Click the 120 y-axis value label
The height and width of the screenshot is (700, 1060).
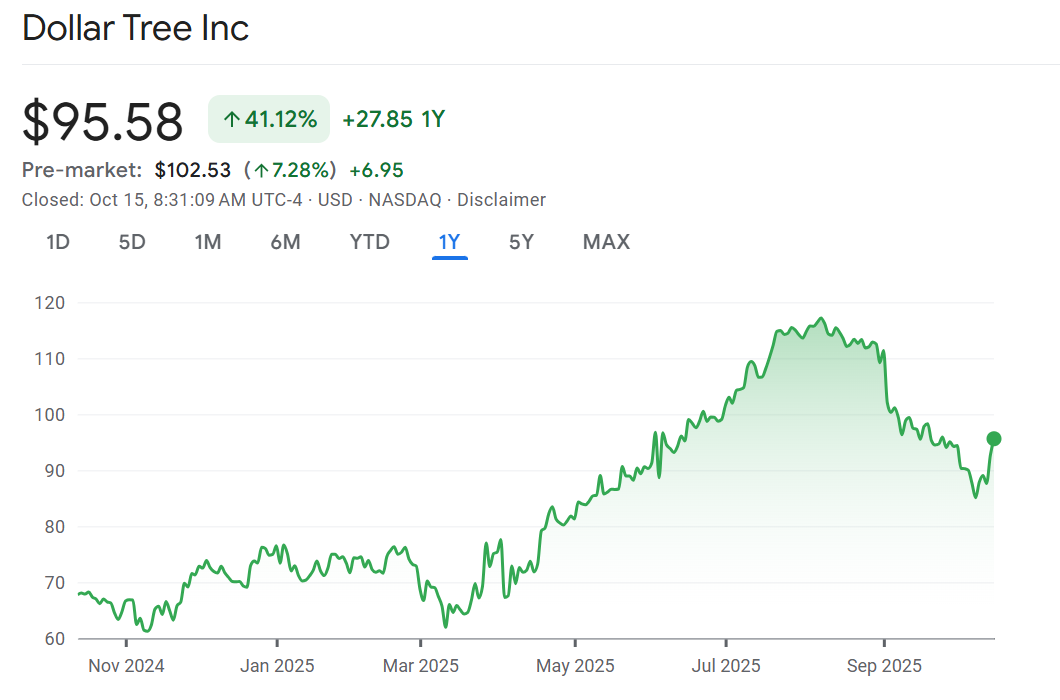point(49,302)
